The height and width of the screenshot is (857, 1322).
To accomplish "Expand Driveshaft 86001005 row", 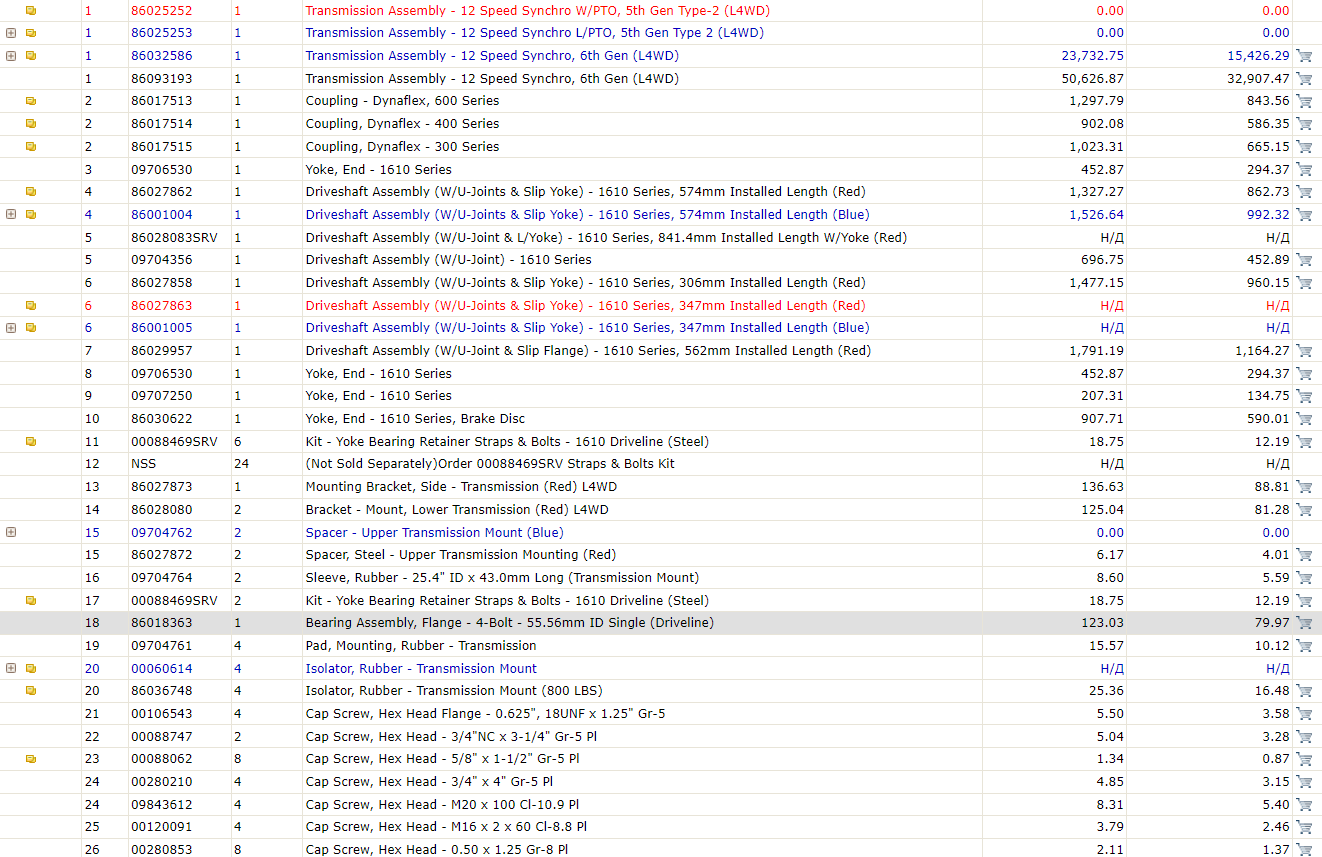I will click(11, 328).
